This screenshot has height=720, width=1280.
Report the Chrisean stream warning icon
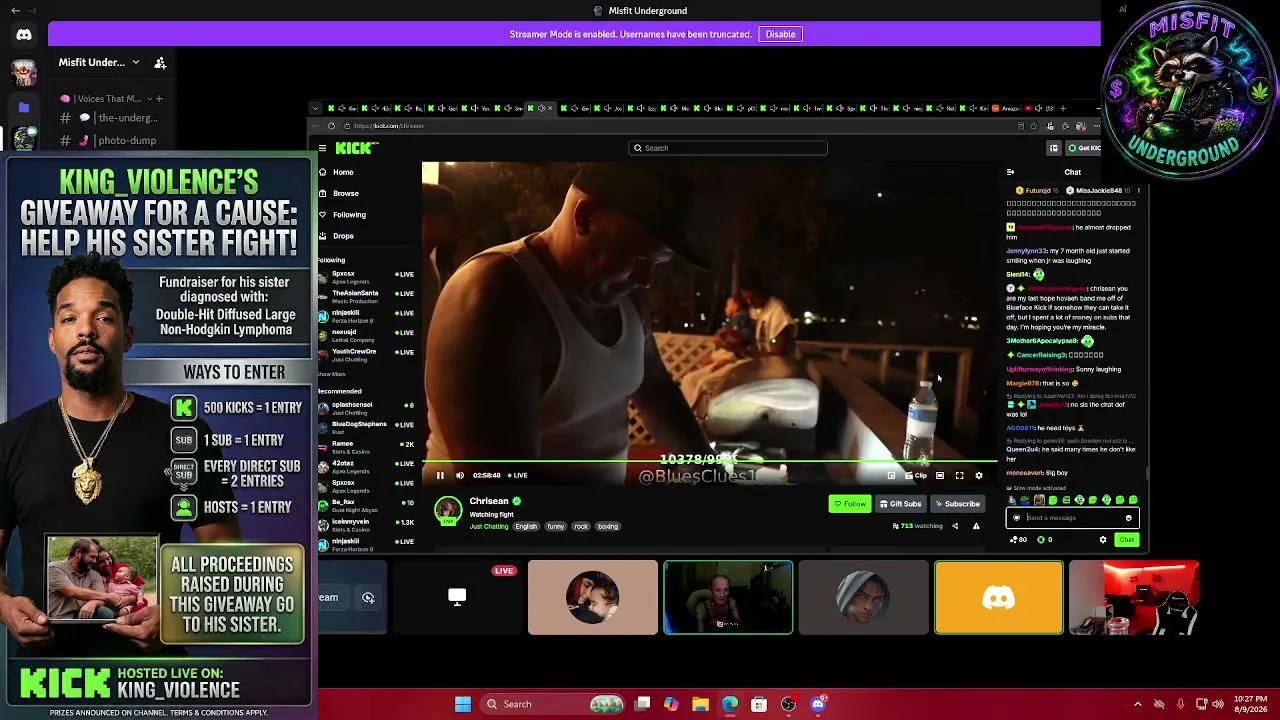976,526
